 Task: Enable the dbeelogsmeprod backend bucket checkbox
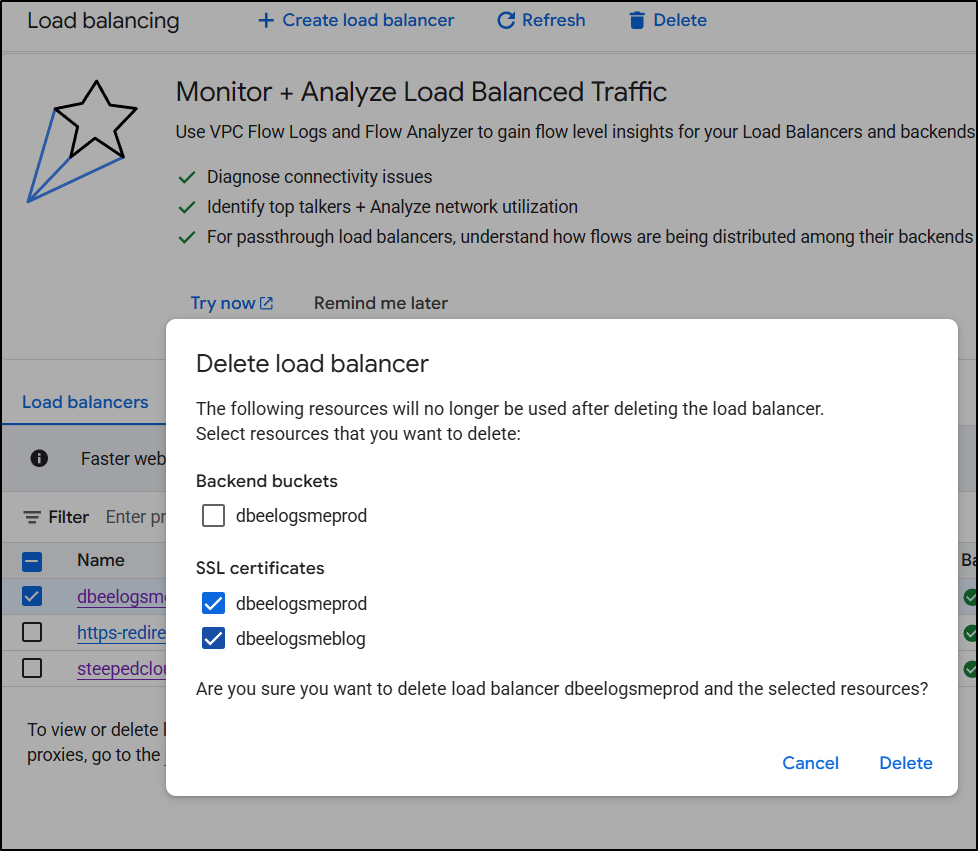click(213, 516)
